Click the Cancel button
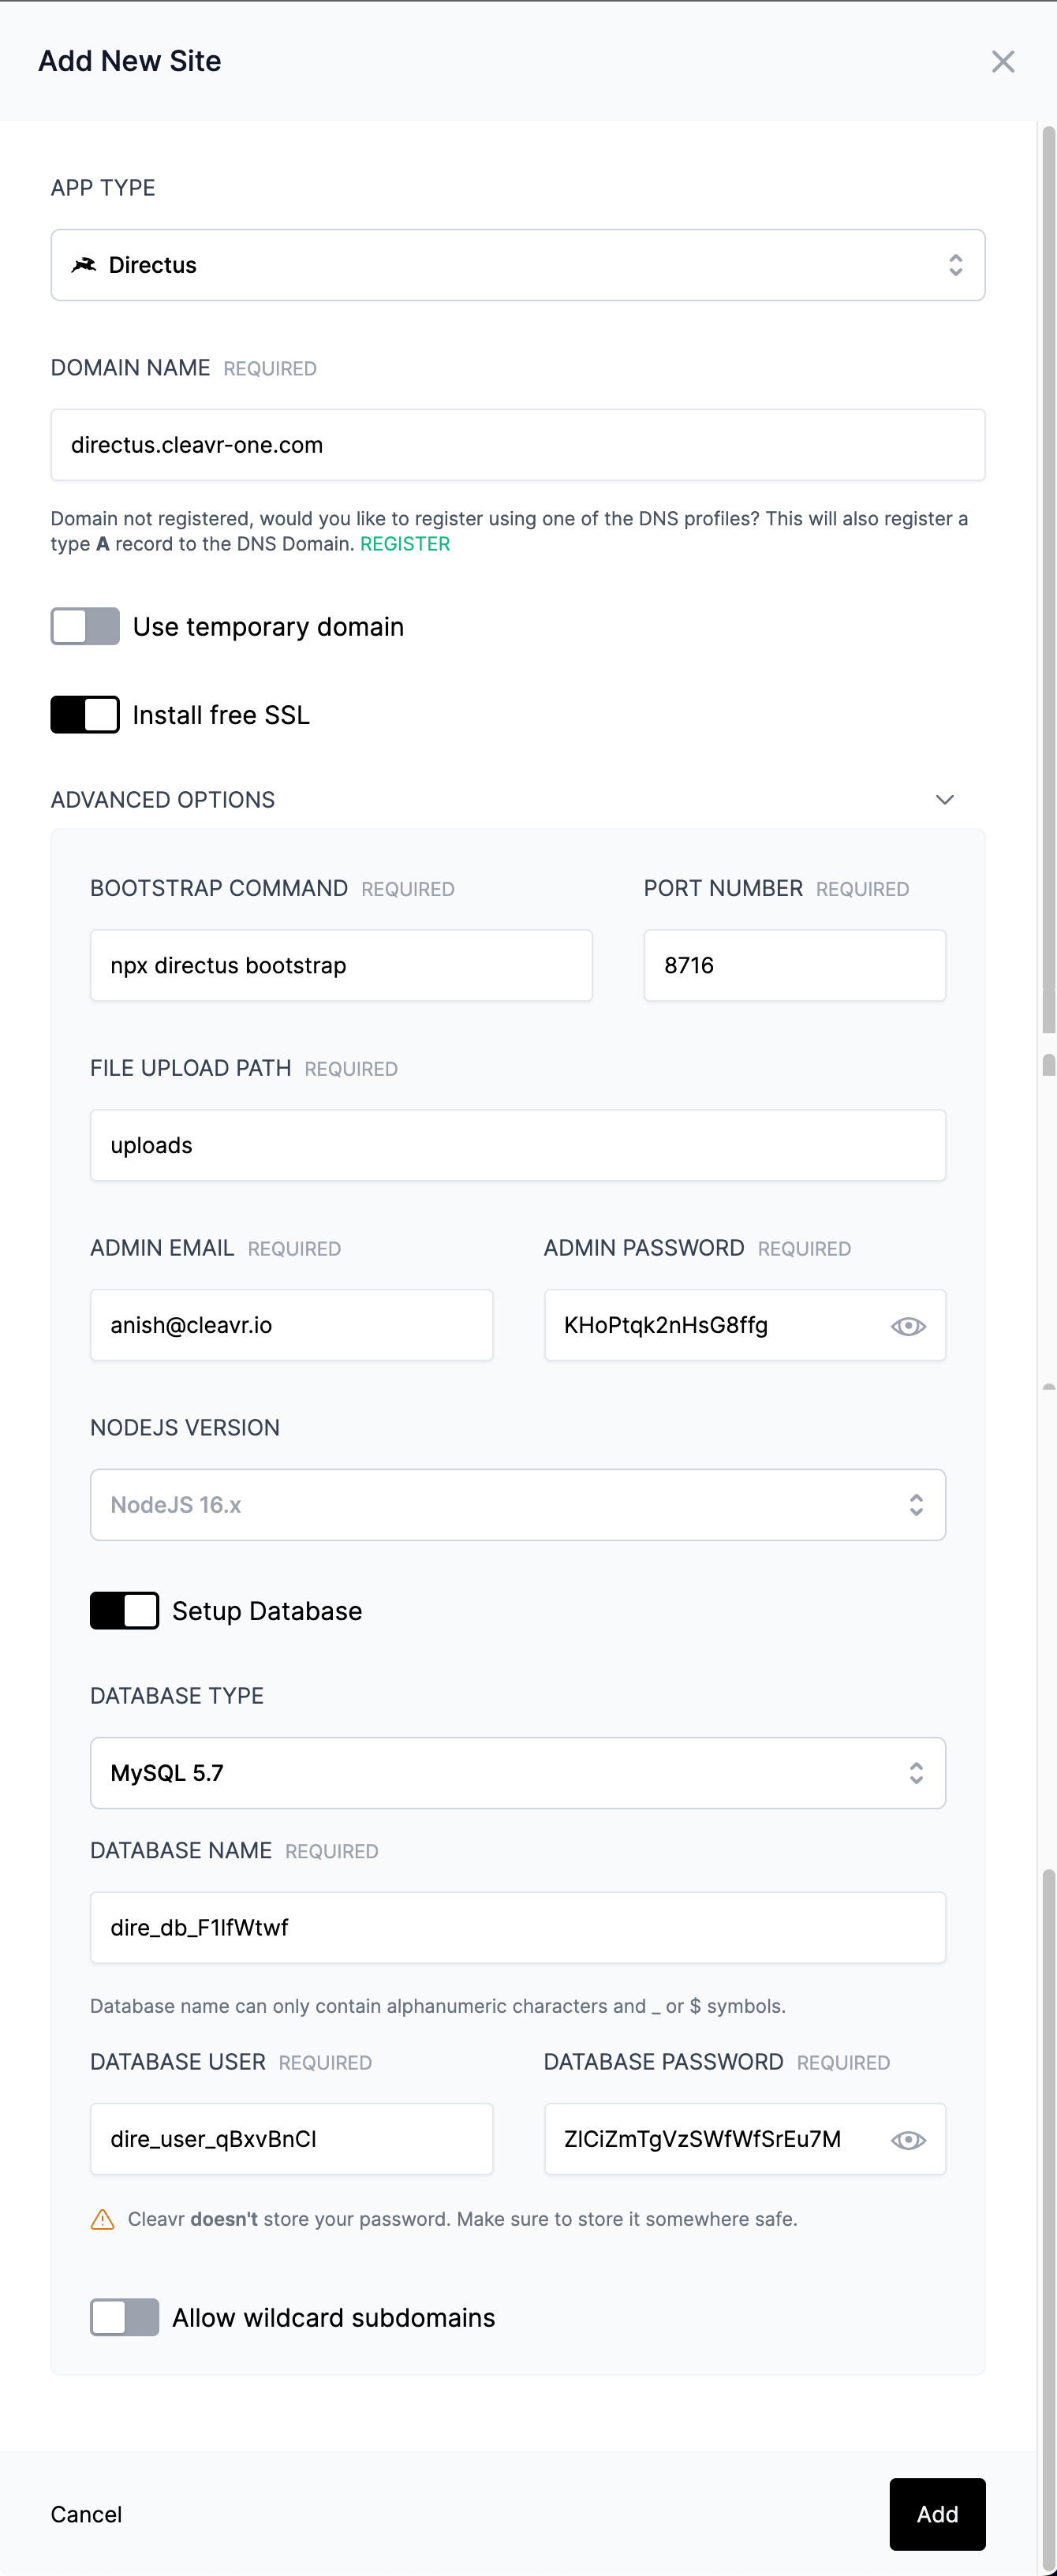Viewport: 1057px width, 2576px height. pyautogui.click(x=86, y=2514)
